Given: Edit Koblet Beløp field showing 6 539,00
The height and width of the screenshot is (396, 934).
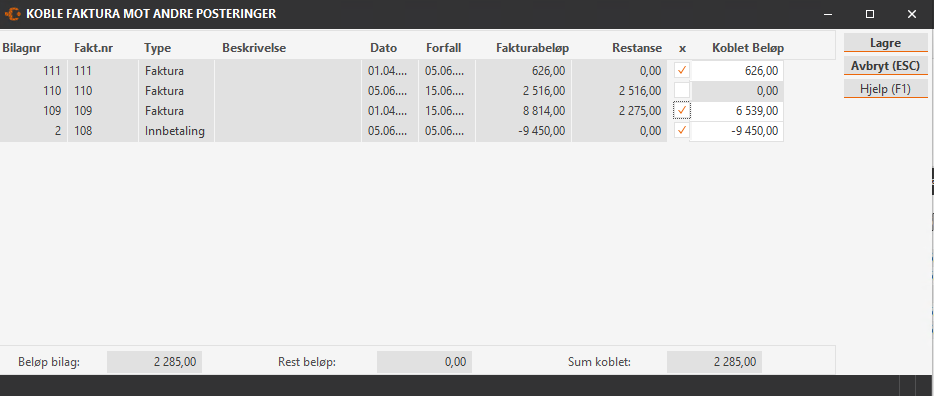Looking at the screenshot, I should pyautogui.click(x=736, y=111).
